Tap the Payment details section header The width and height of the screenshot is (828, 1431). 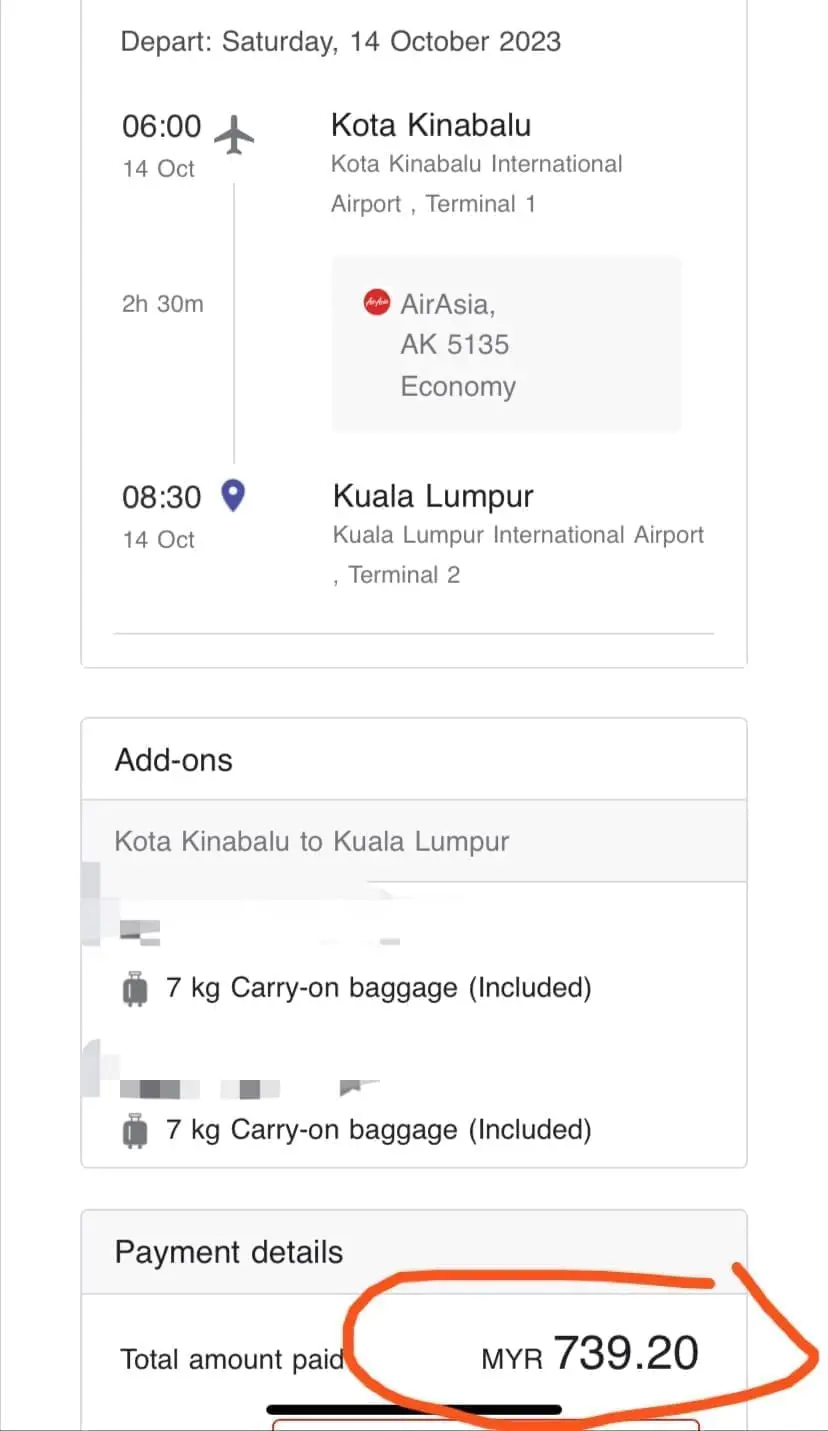(229, 1252)
